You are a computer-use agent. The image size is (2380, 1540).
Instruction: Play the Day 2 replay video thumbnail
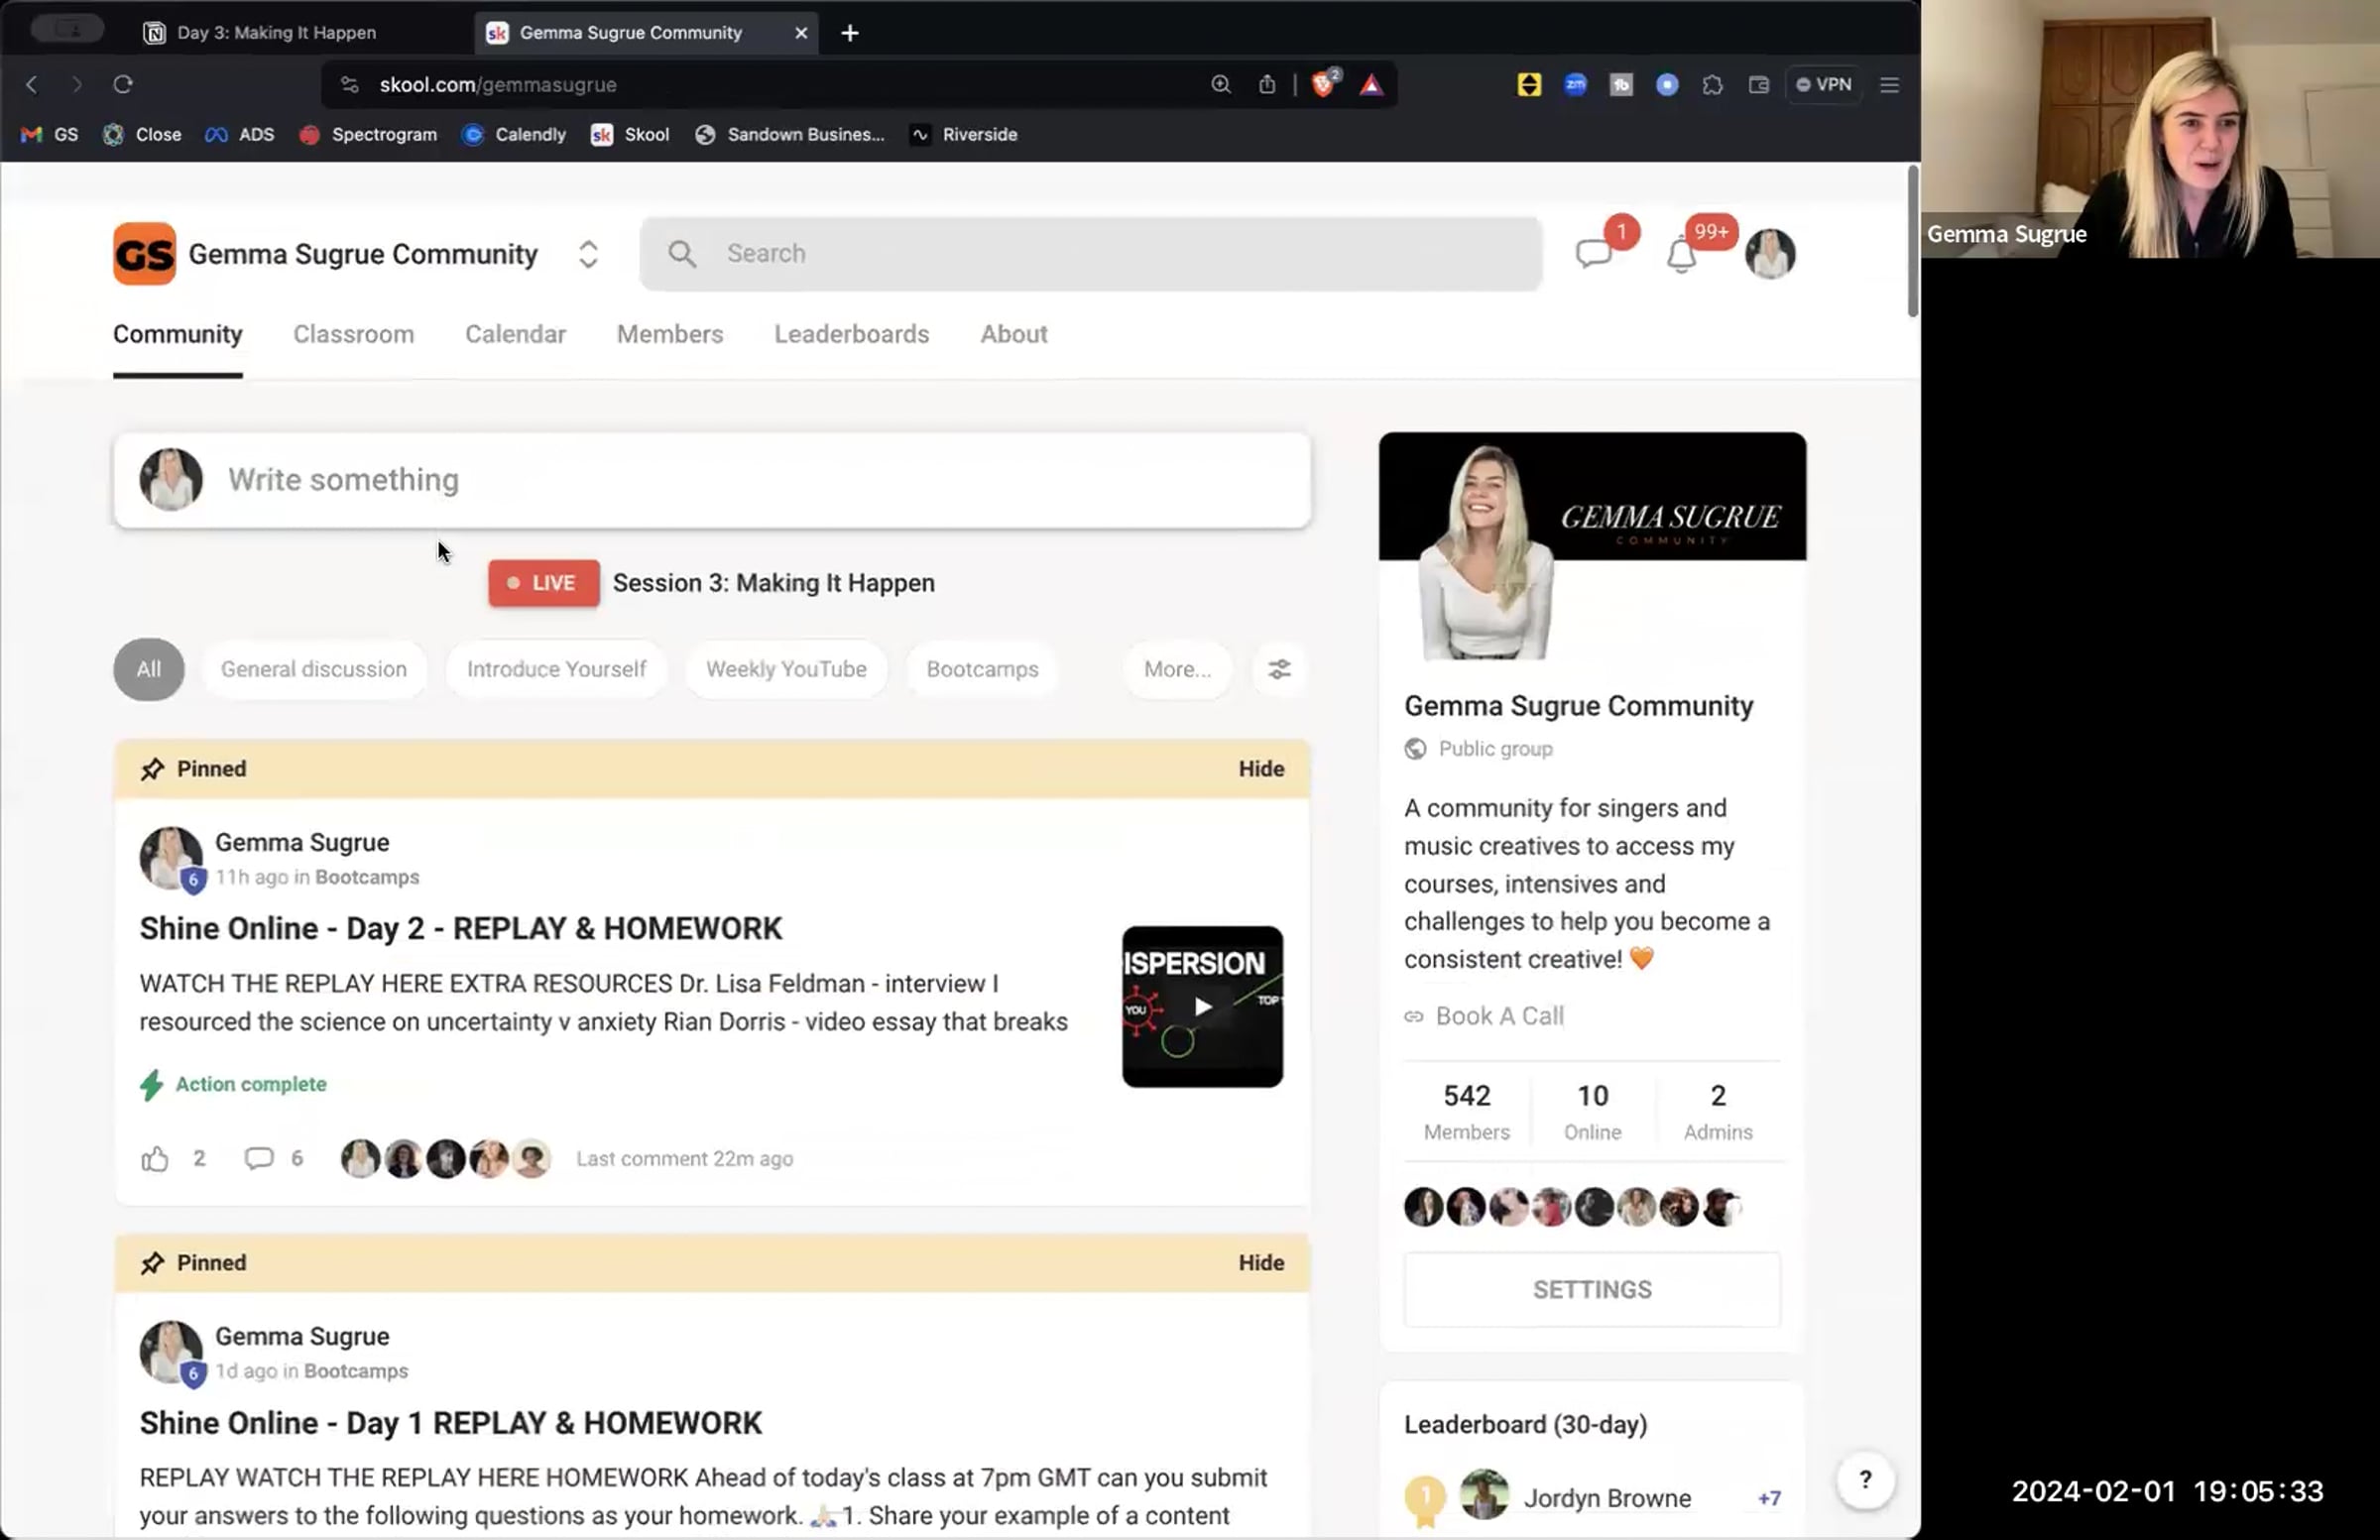coord(1201,1007)
